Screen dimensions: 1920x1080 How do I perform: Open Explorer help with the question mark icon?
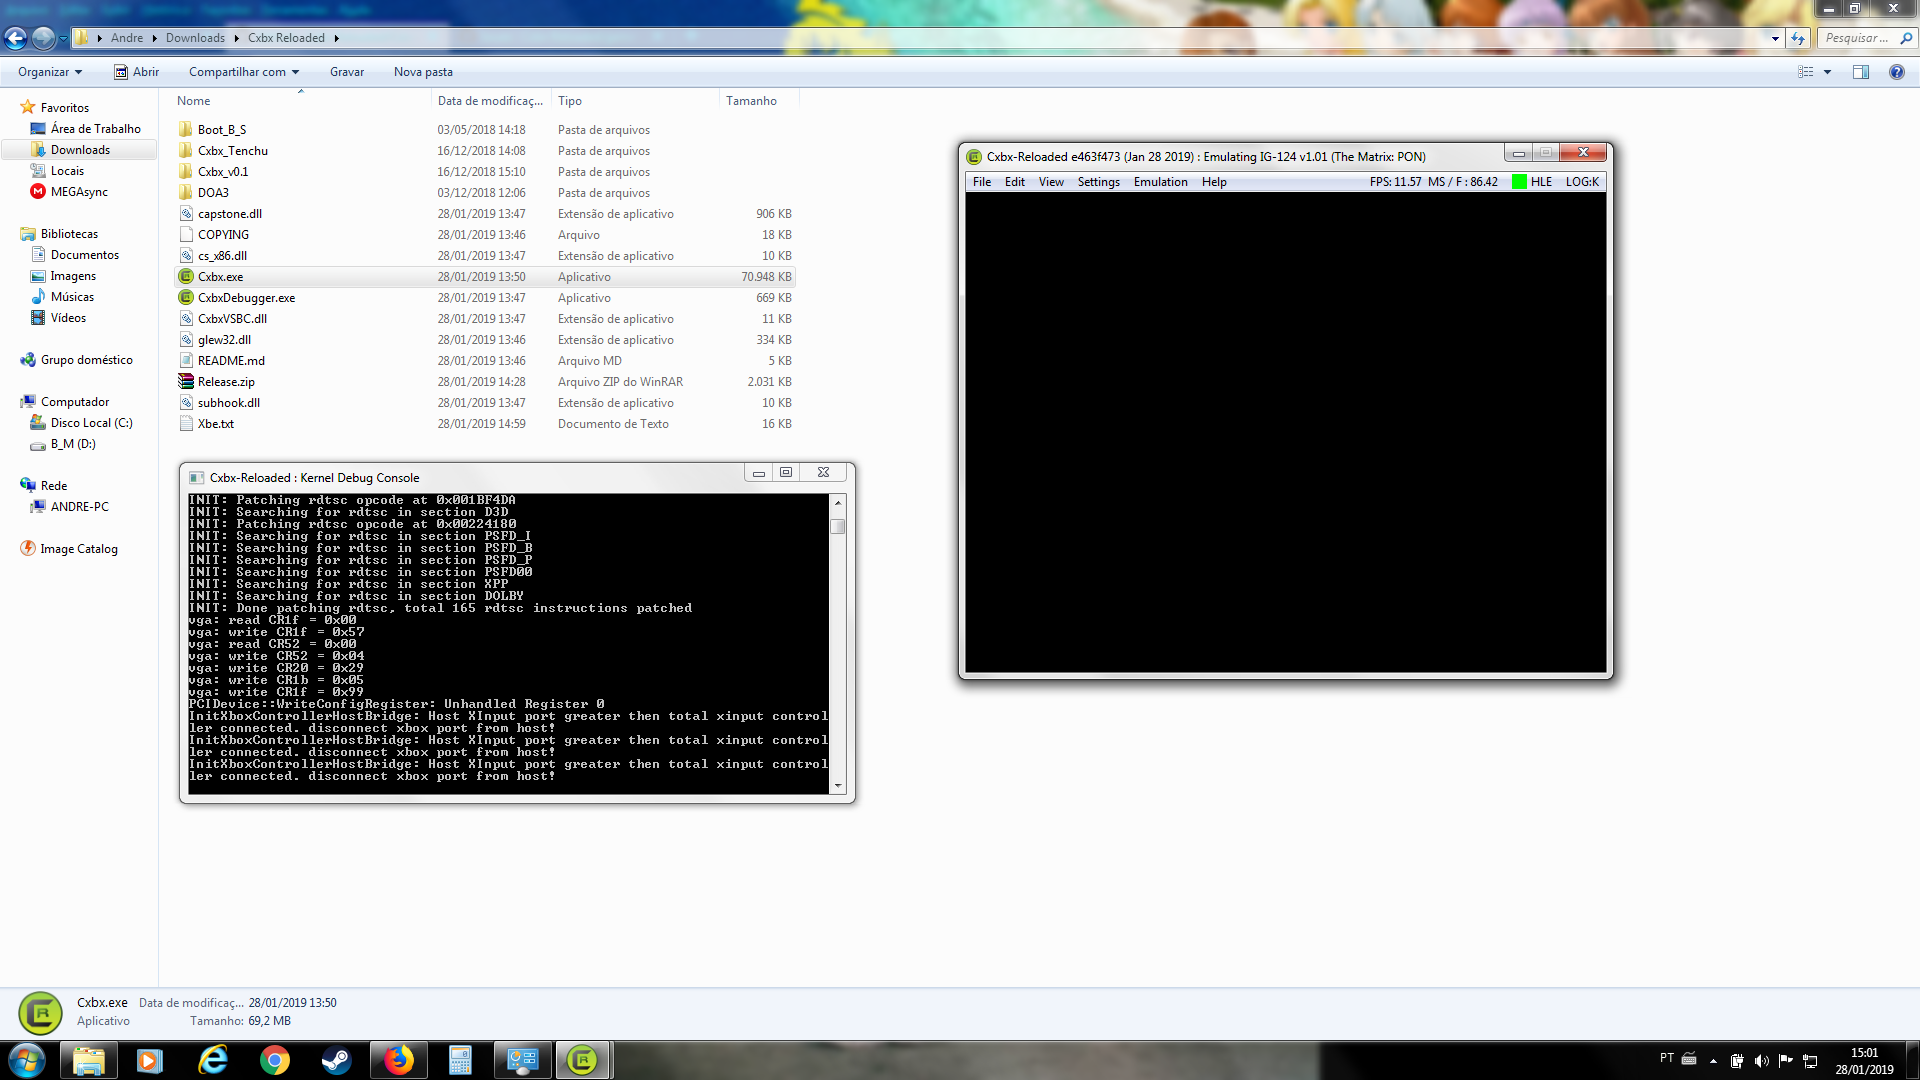[x=1896, y=72]
